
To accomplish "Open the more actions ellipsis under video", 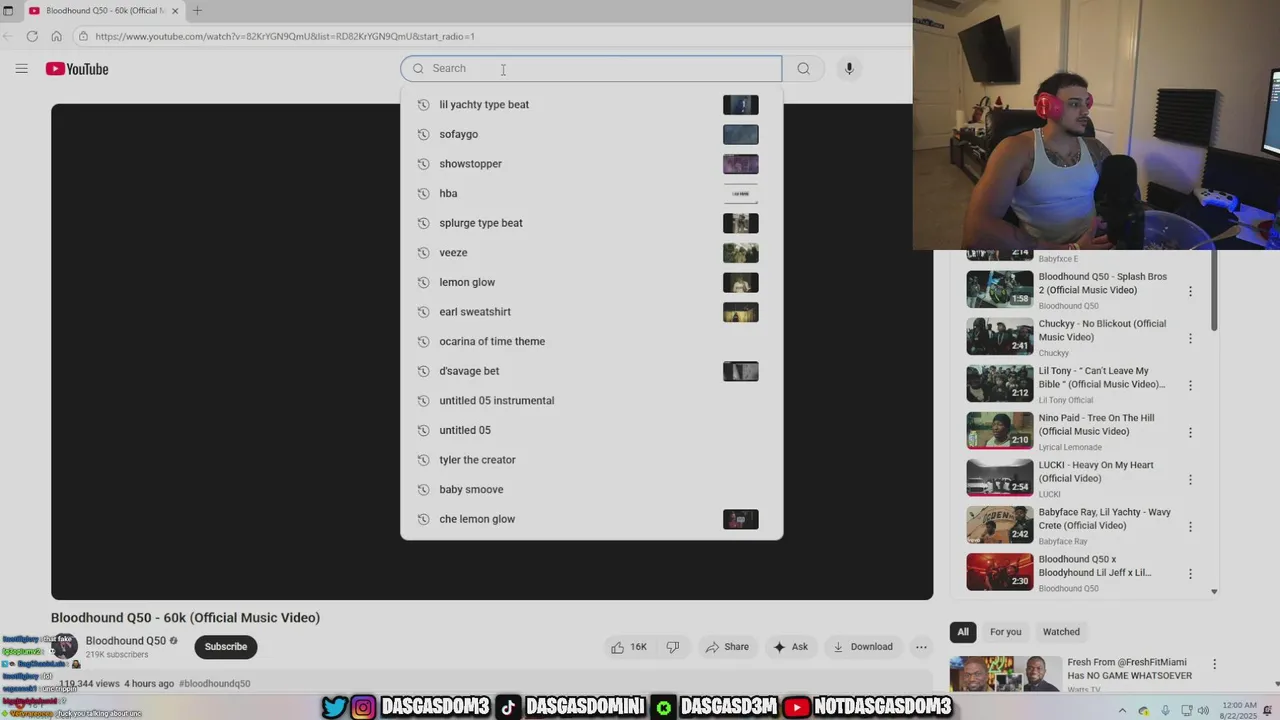I will click(921, 647).
